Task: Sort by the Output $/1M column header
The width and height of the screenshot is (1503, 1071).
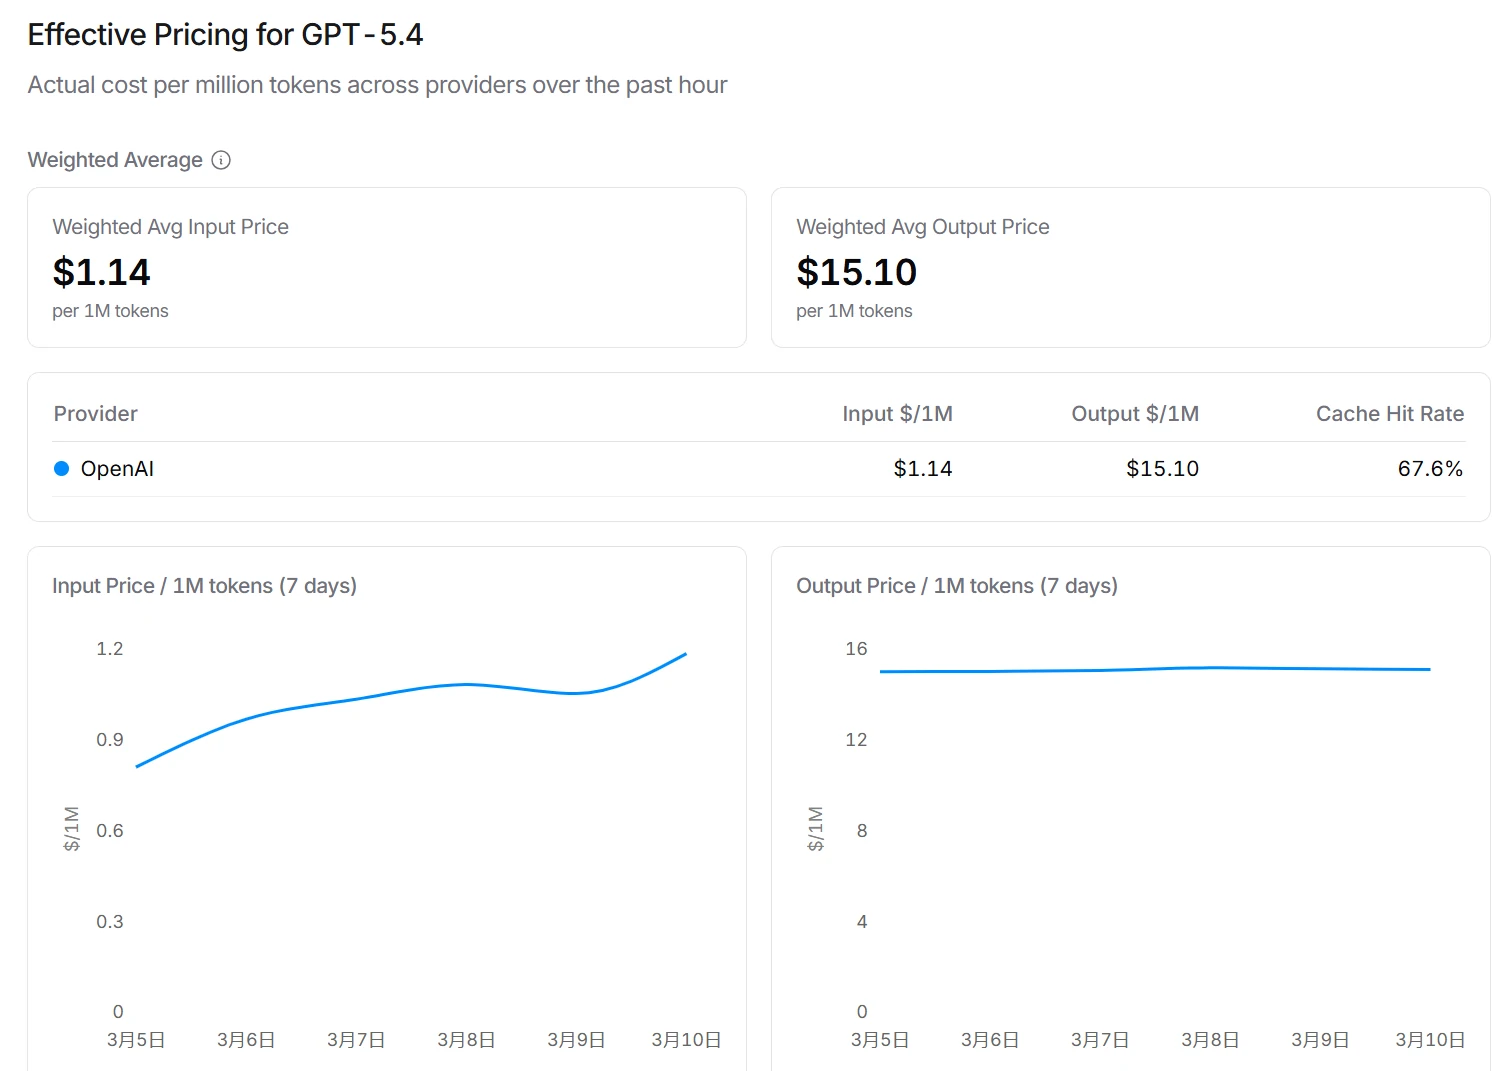Action: [1135, 414]
